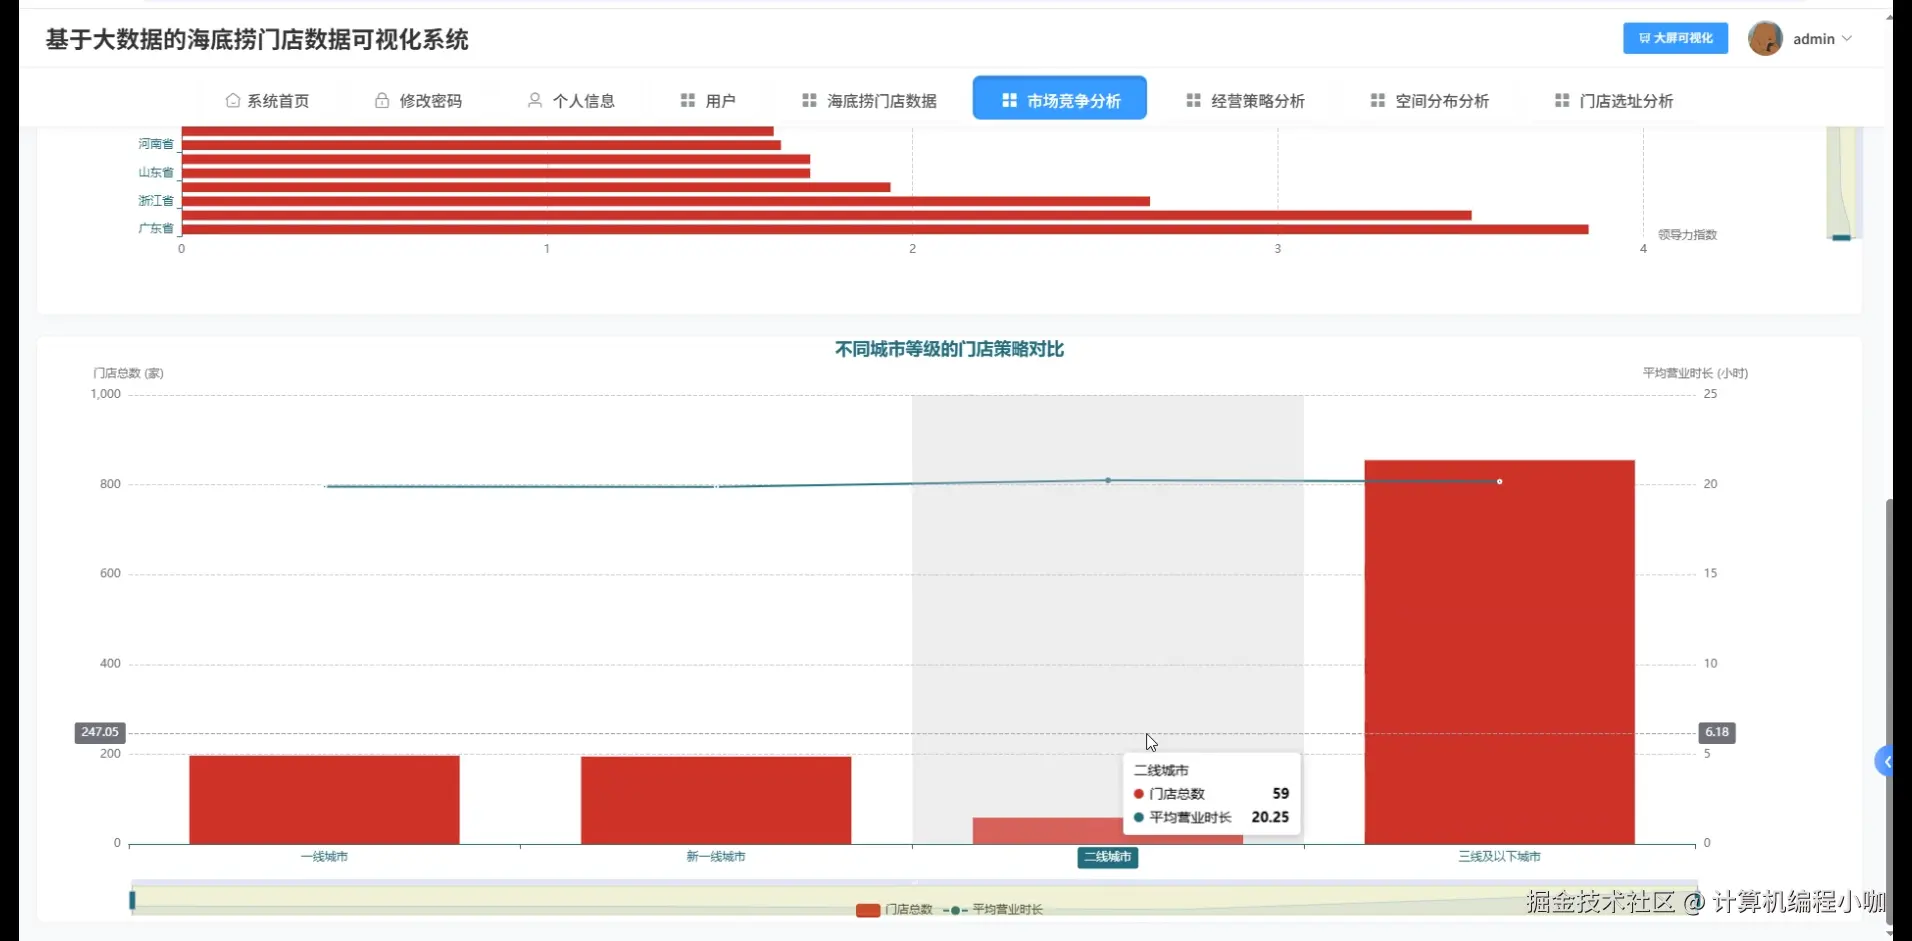This screenshot has height=941, width=1912.
Task: Click the 领导力指数 axis name
Action: pyautogui.click(x=1687, y=234)
